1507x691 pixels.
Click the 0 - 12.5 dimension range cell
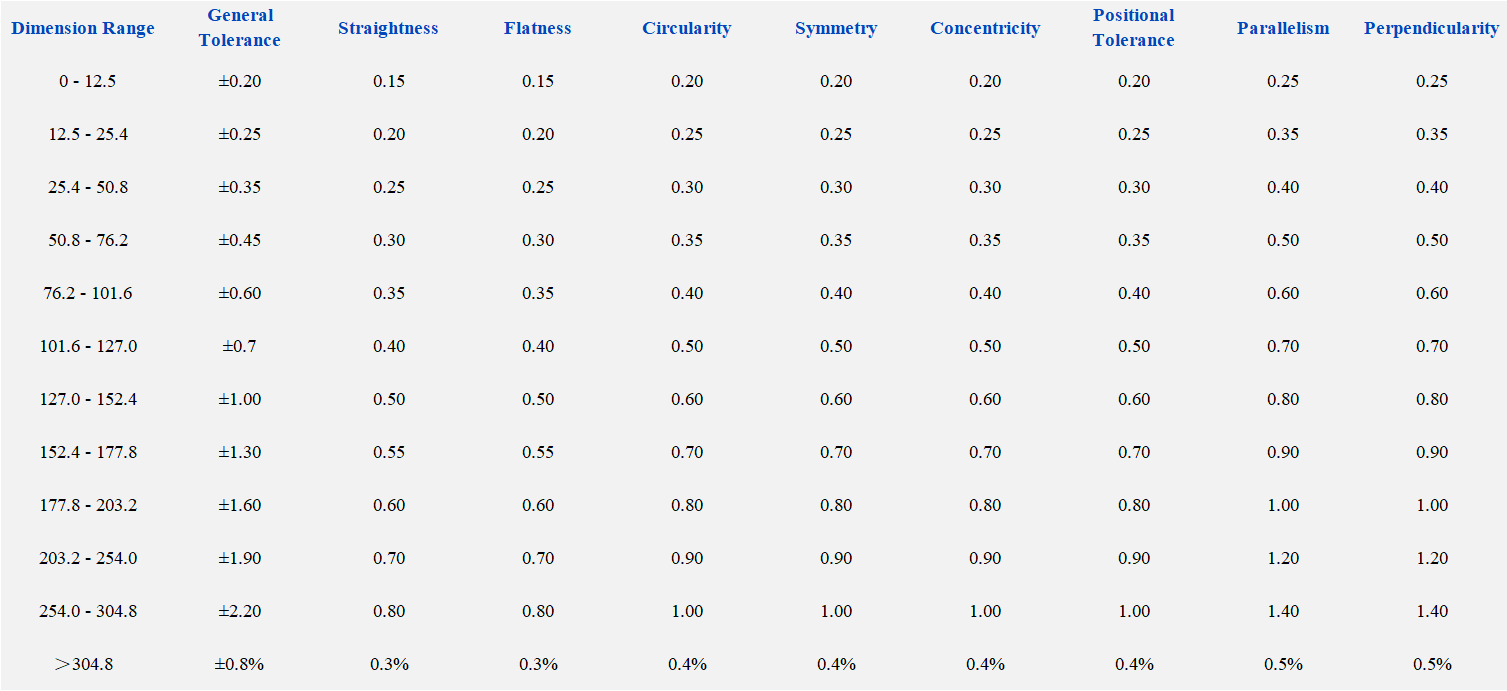click(x=87, y=81)
